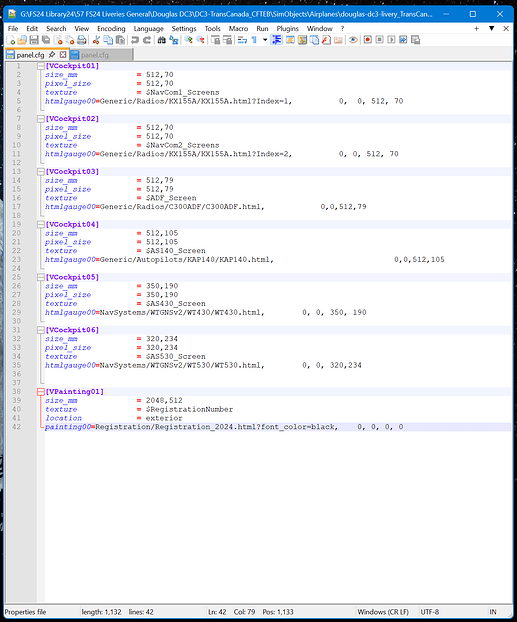Click the user-defined language icon

pos(290,40)
